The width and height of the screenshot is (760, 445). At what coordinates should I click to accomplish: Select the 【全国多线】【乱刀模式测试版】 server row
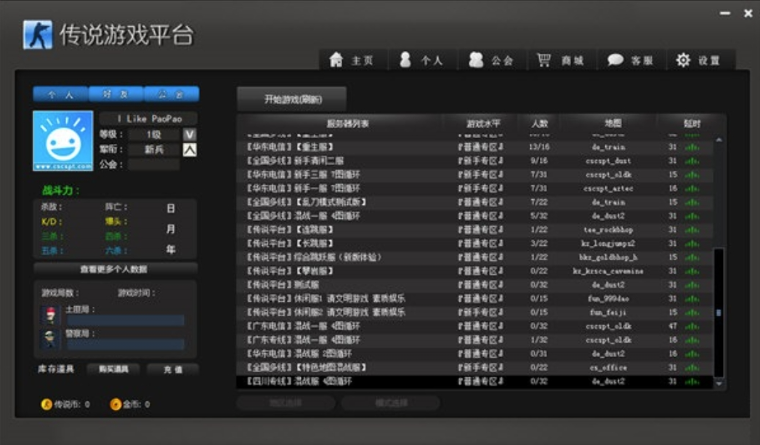tap(475, 202)
